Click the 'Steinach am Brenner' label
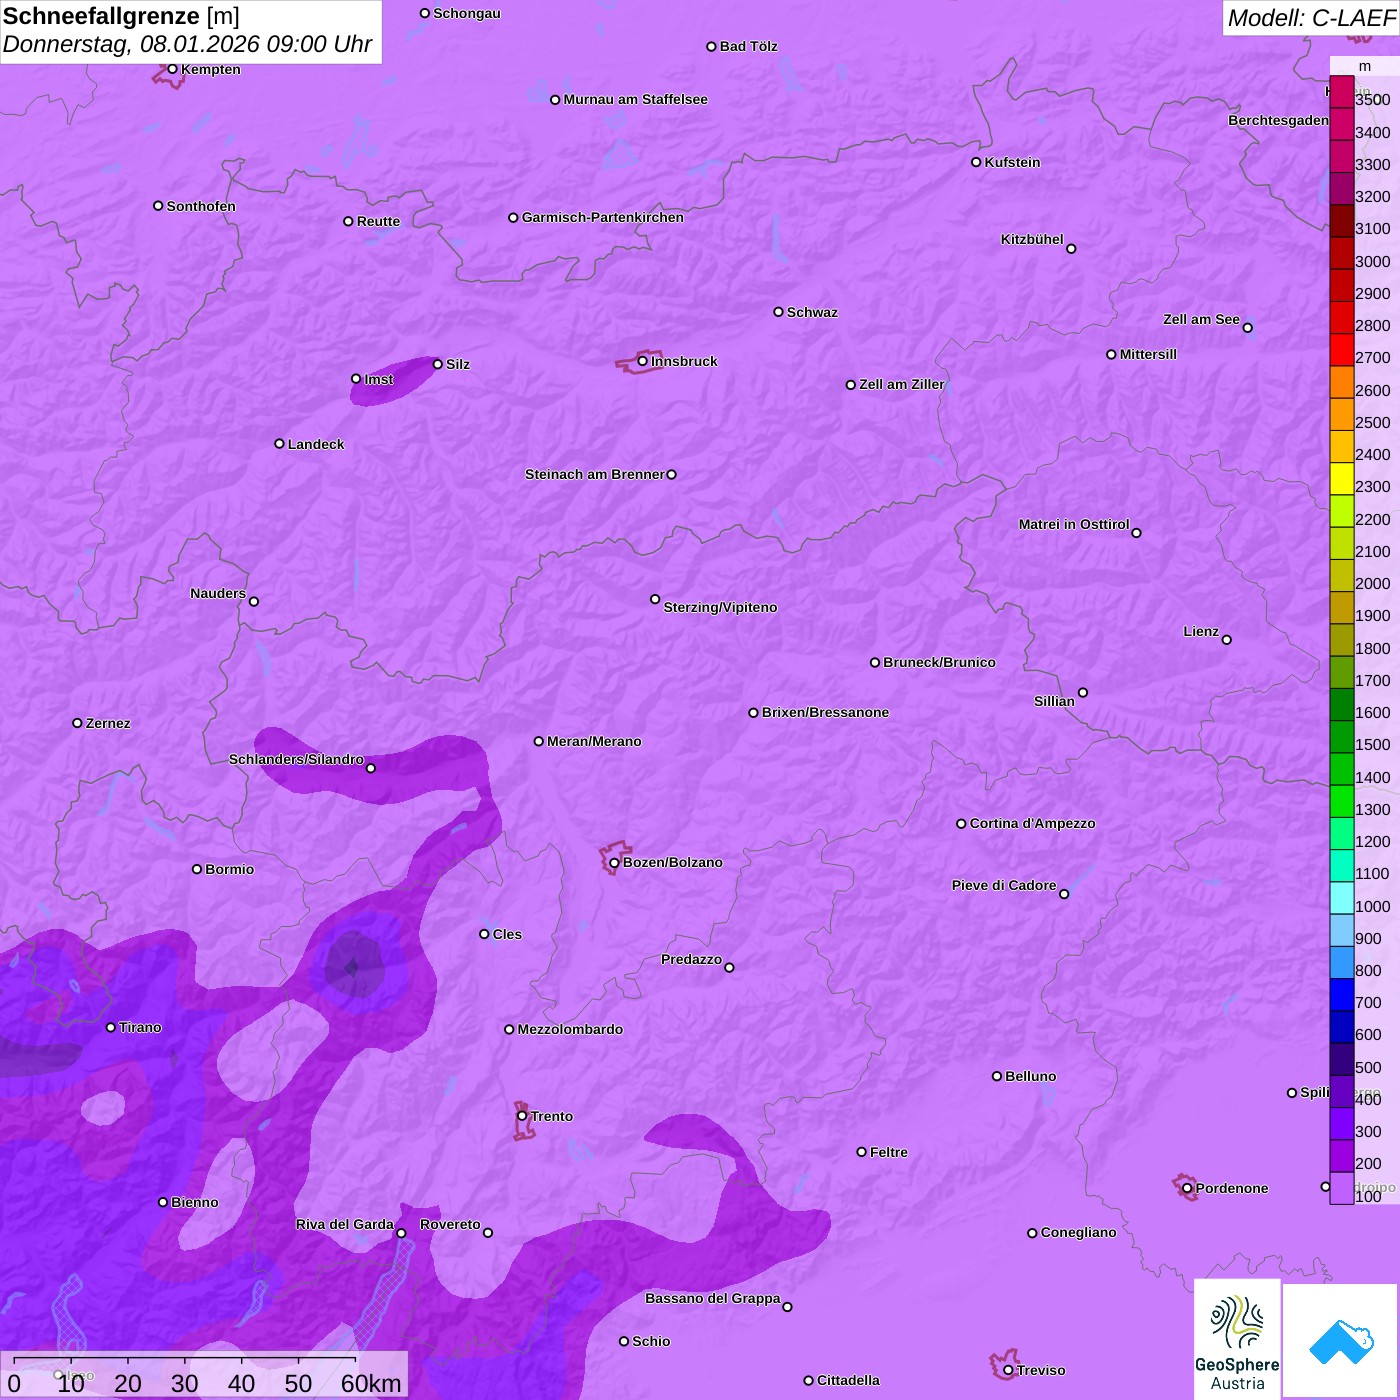Viewport: 1400px width, 1400px height. pyautogui.click(x=595, y=474)
